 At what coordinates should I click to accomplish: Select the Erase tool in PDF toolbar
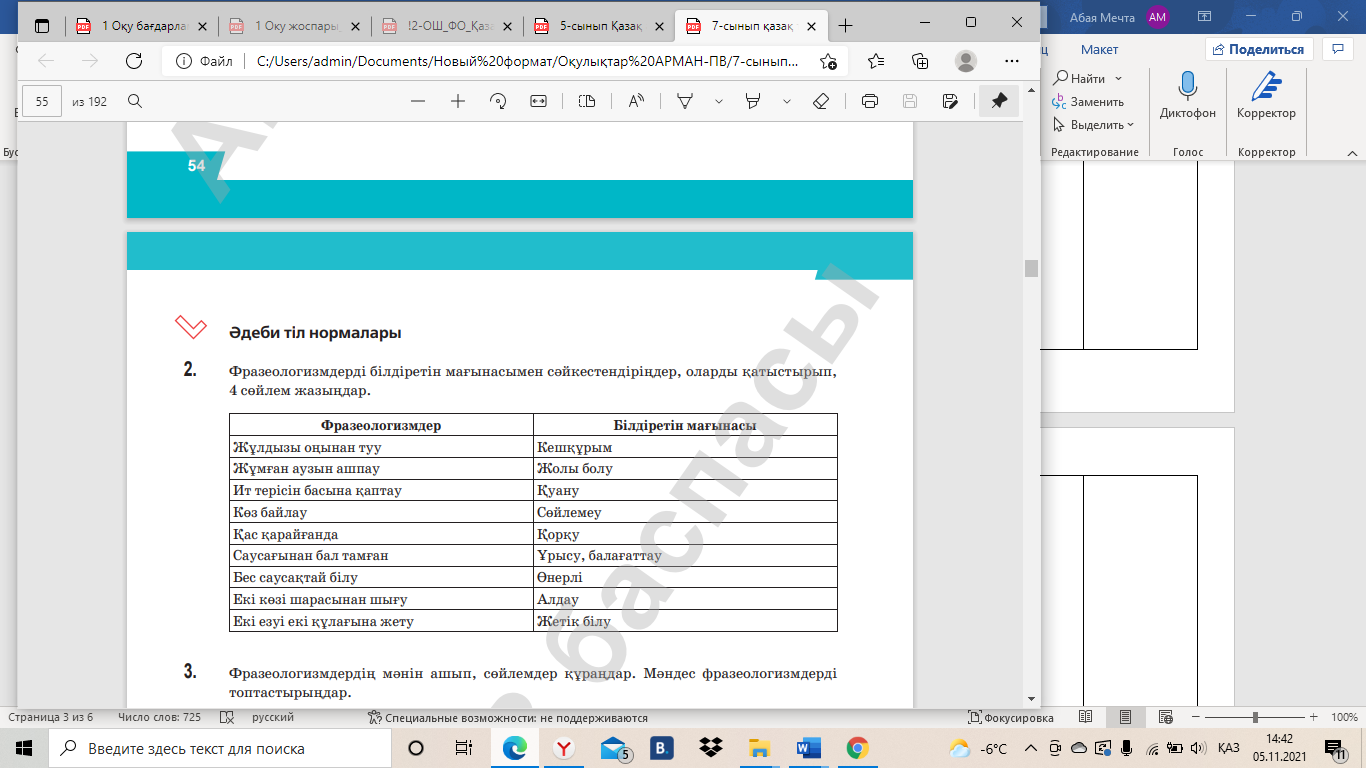pyautogui.click(x=821, y=101)
